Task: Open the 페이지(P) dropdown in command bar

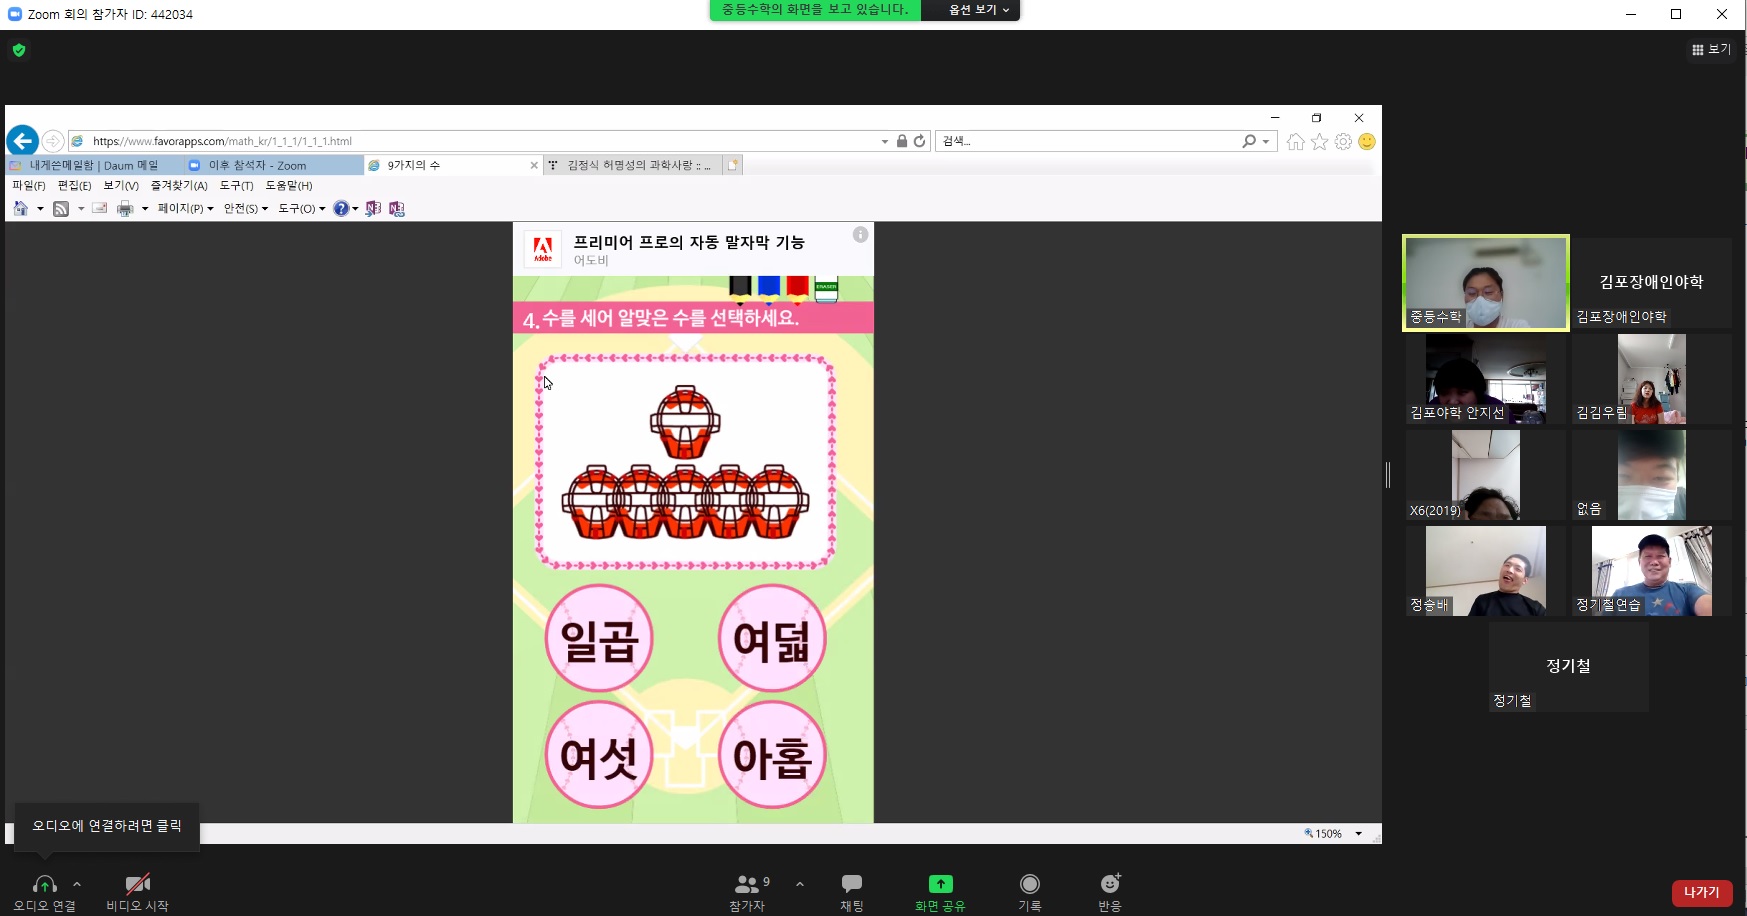Action: [x=185, y=208]
